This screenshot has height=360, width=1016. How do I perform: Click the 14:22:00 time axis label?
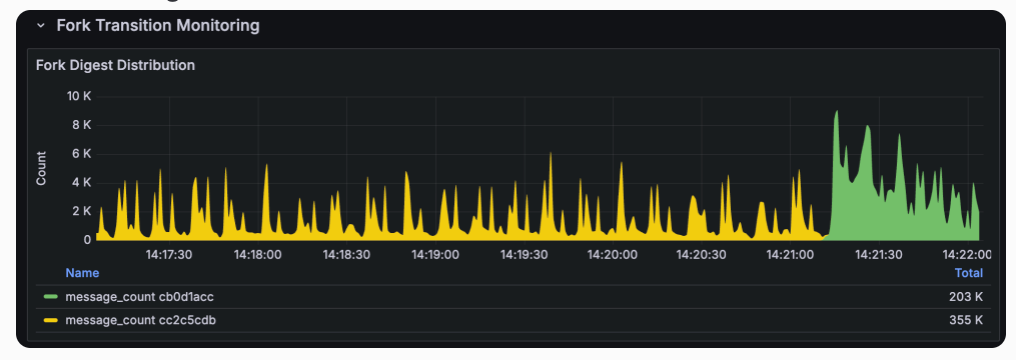tap(967, 254)
